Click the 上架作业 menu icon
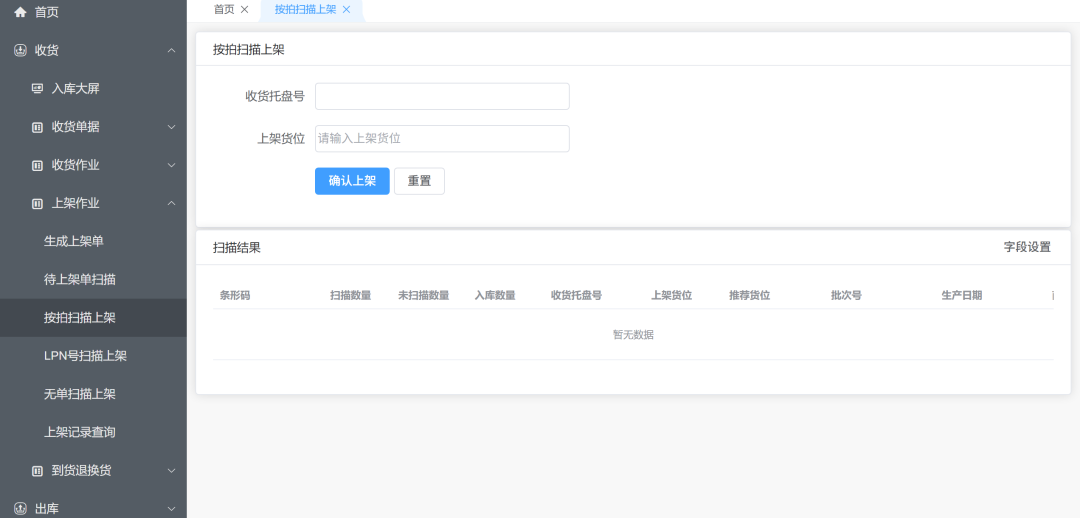Image resolution: width=1080 pixels, height=518 pixels. coord(37,203)
